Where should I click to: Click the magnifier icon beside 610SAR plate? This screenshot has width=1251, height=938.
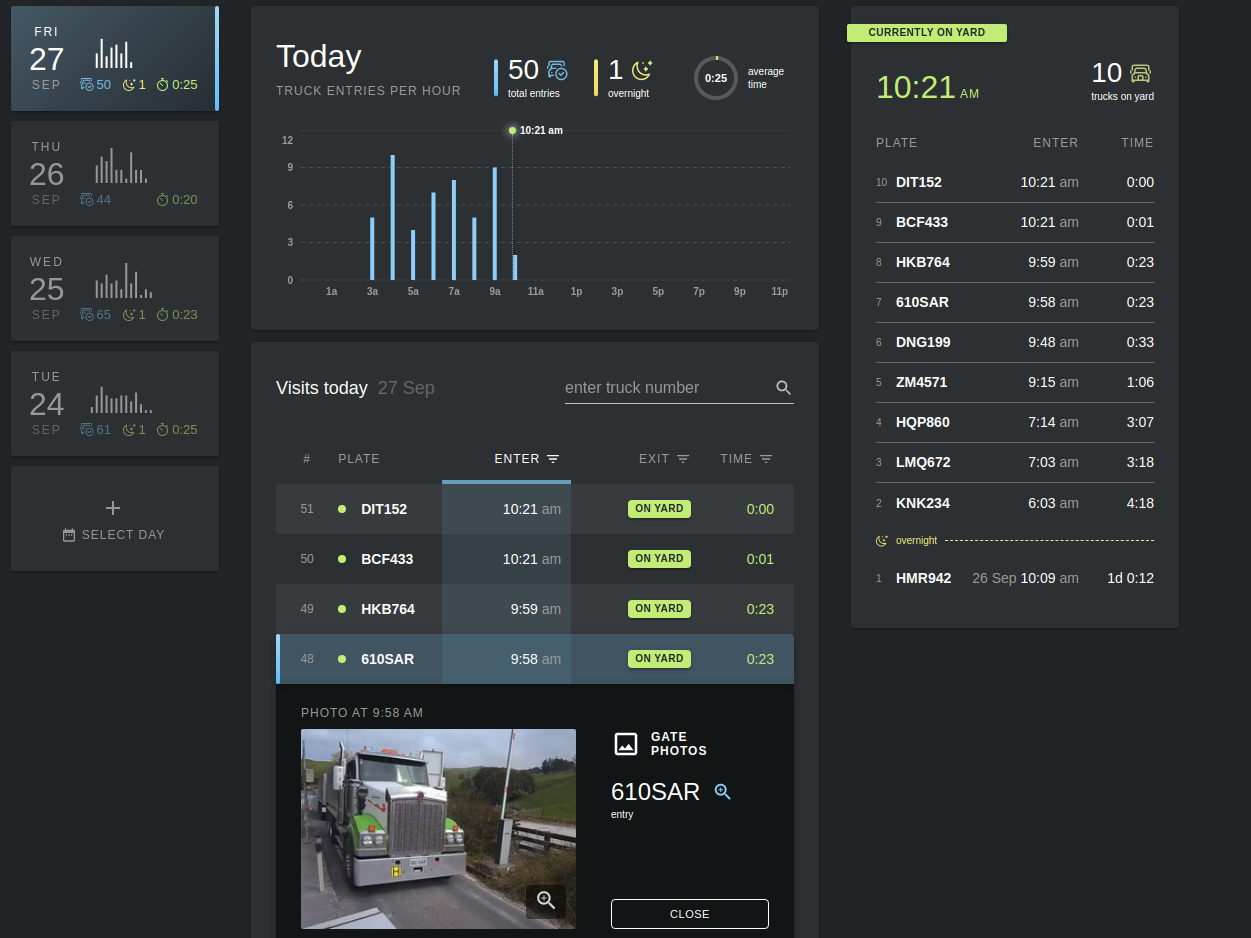click(722, 792)
